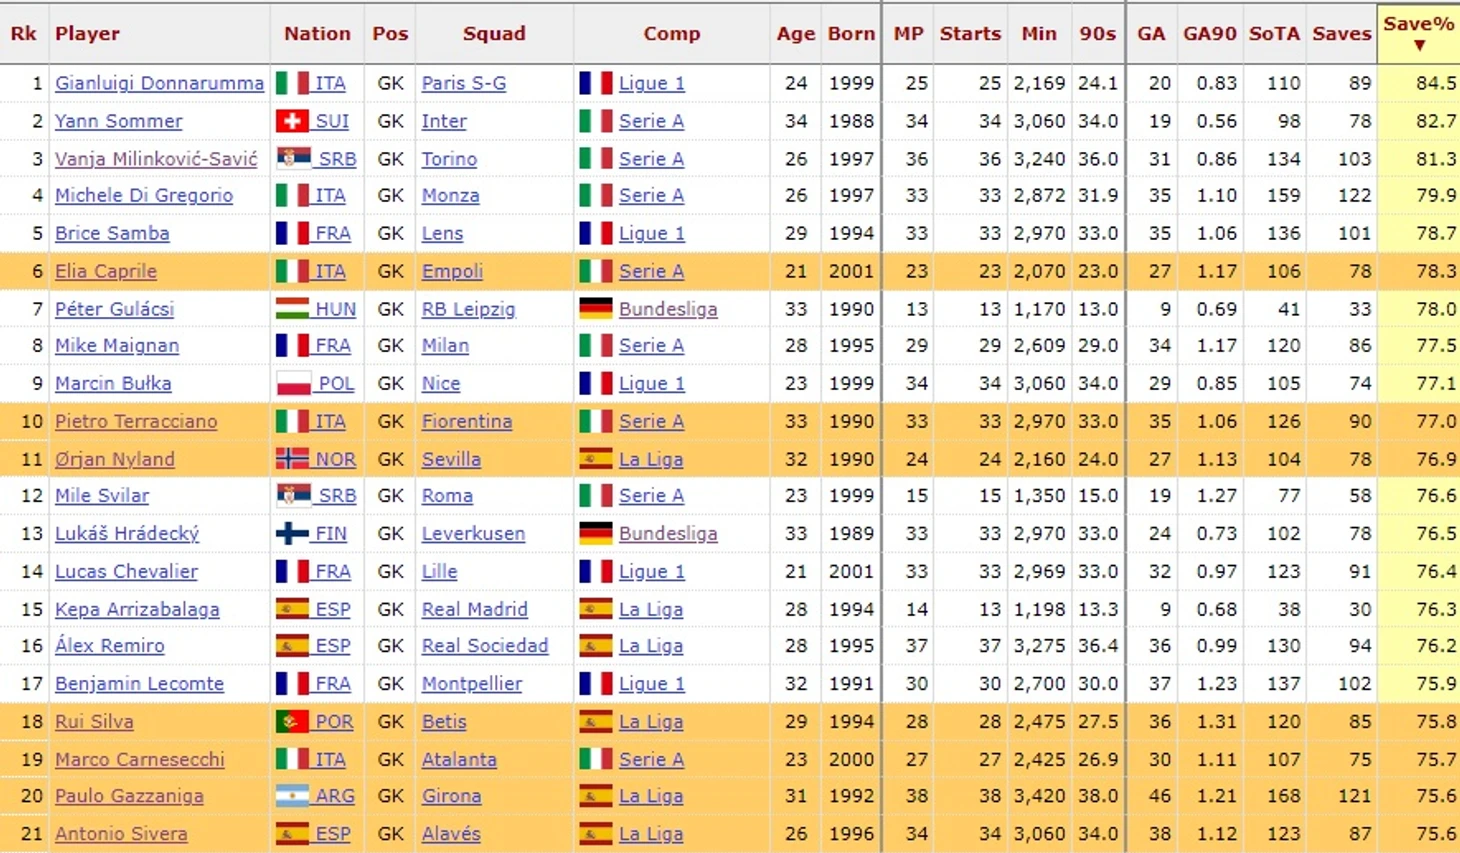This screenshot has height=853, width=1460.
Task: Open the Paris S-G squad link
Action: click(x=464, y=83)
